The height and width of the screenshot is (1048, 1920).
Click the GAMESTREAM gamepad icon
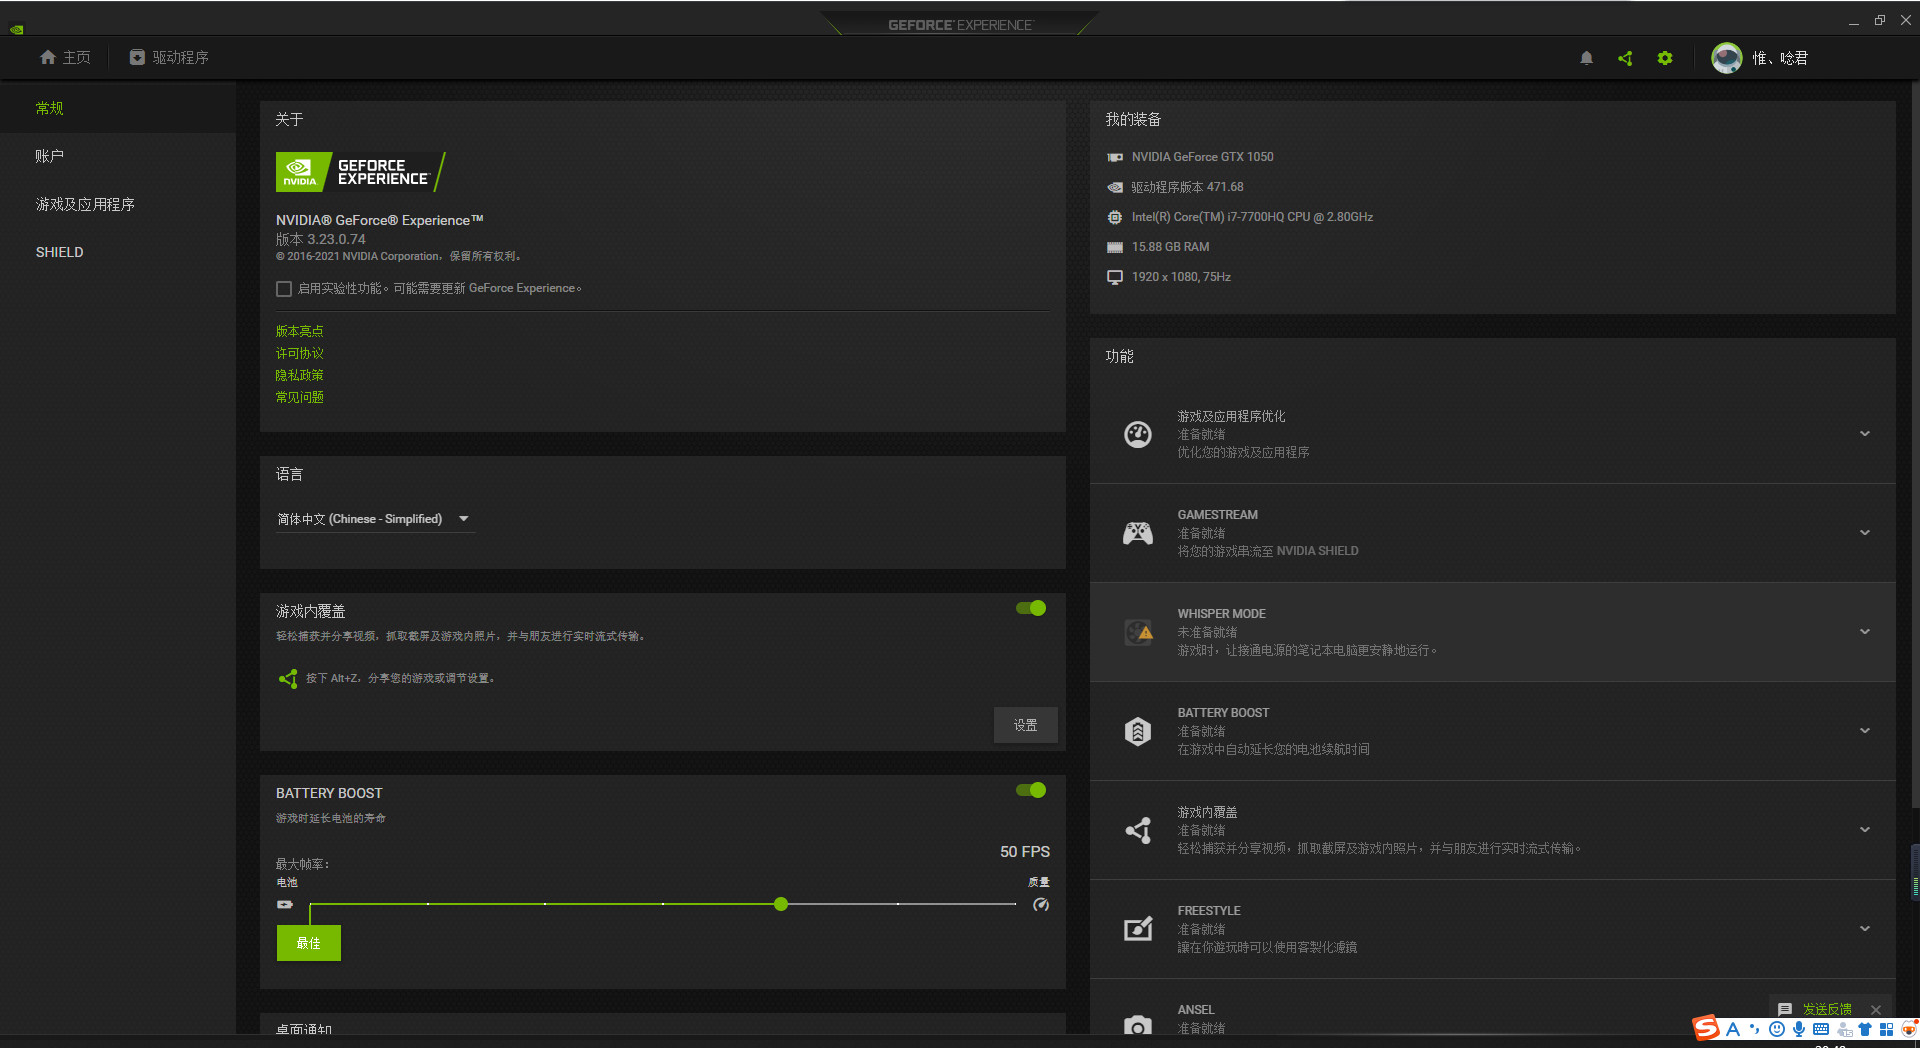tap(1138, 533)
